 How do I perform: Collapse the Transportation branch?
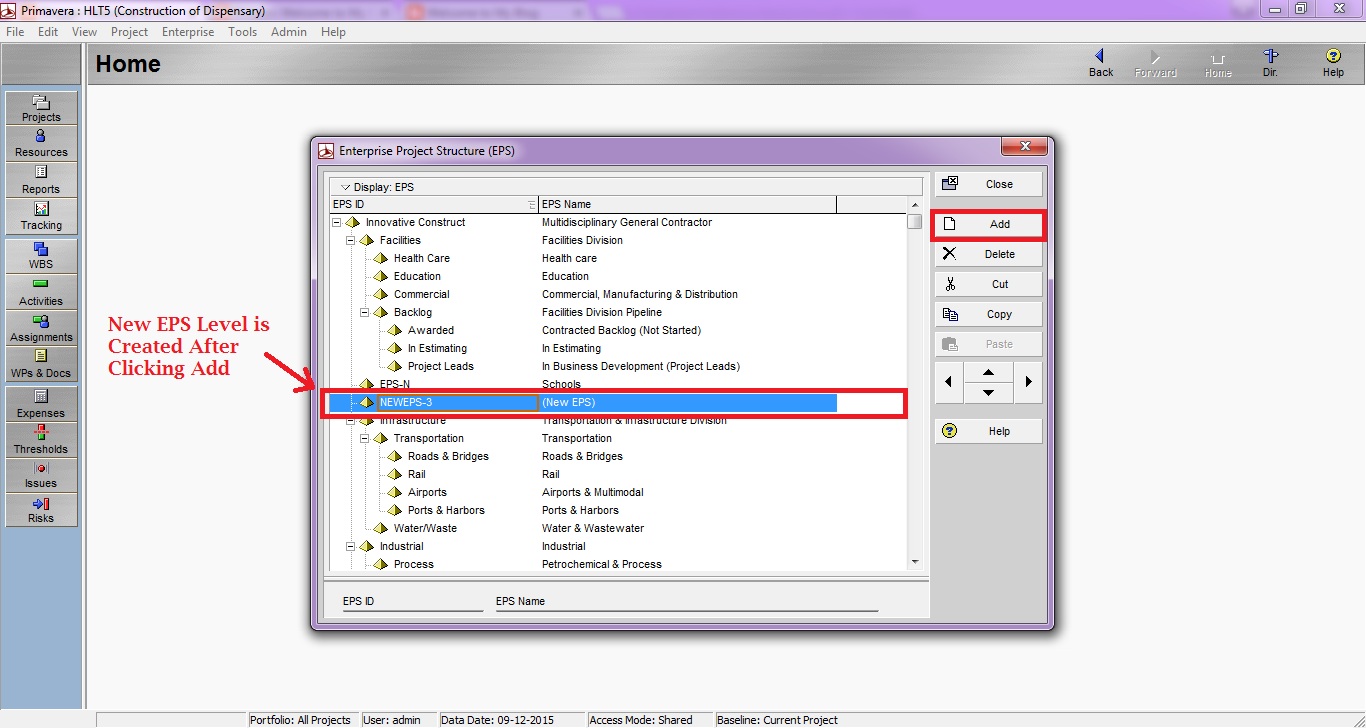pos(365,438)
